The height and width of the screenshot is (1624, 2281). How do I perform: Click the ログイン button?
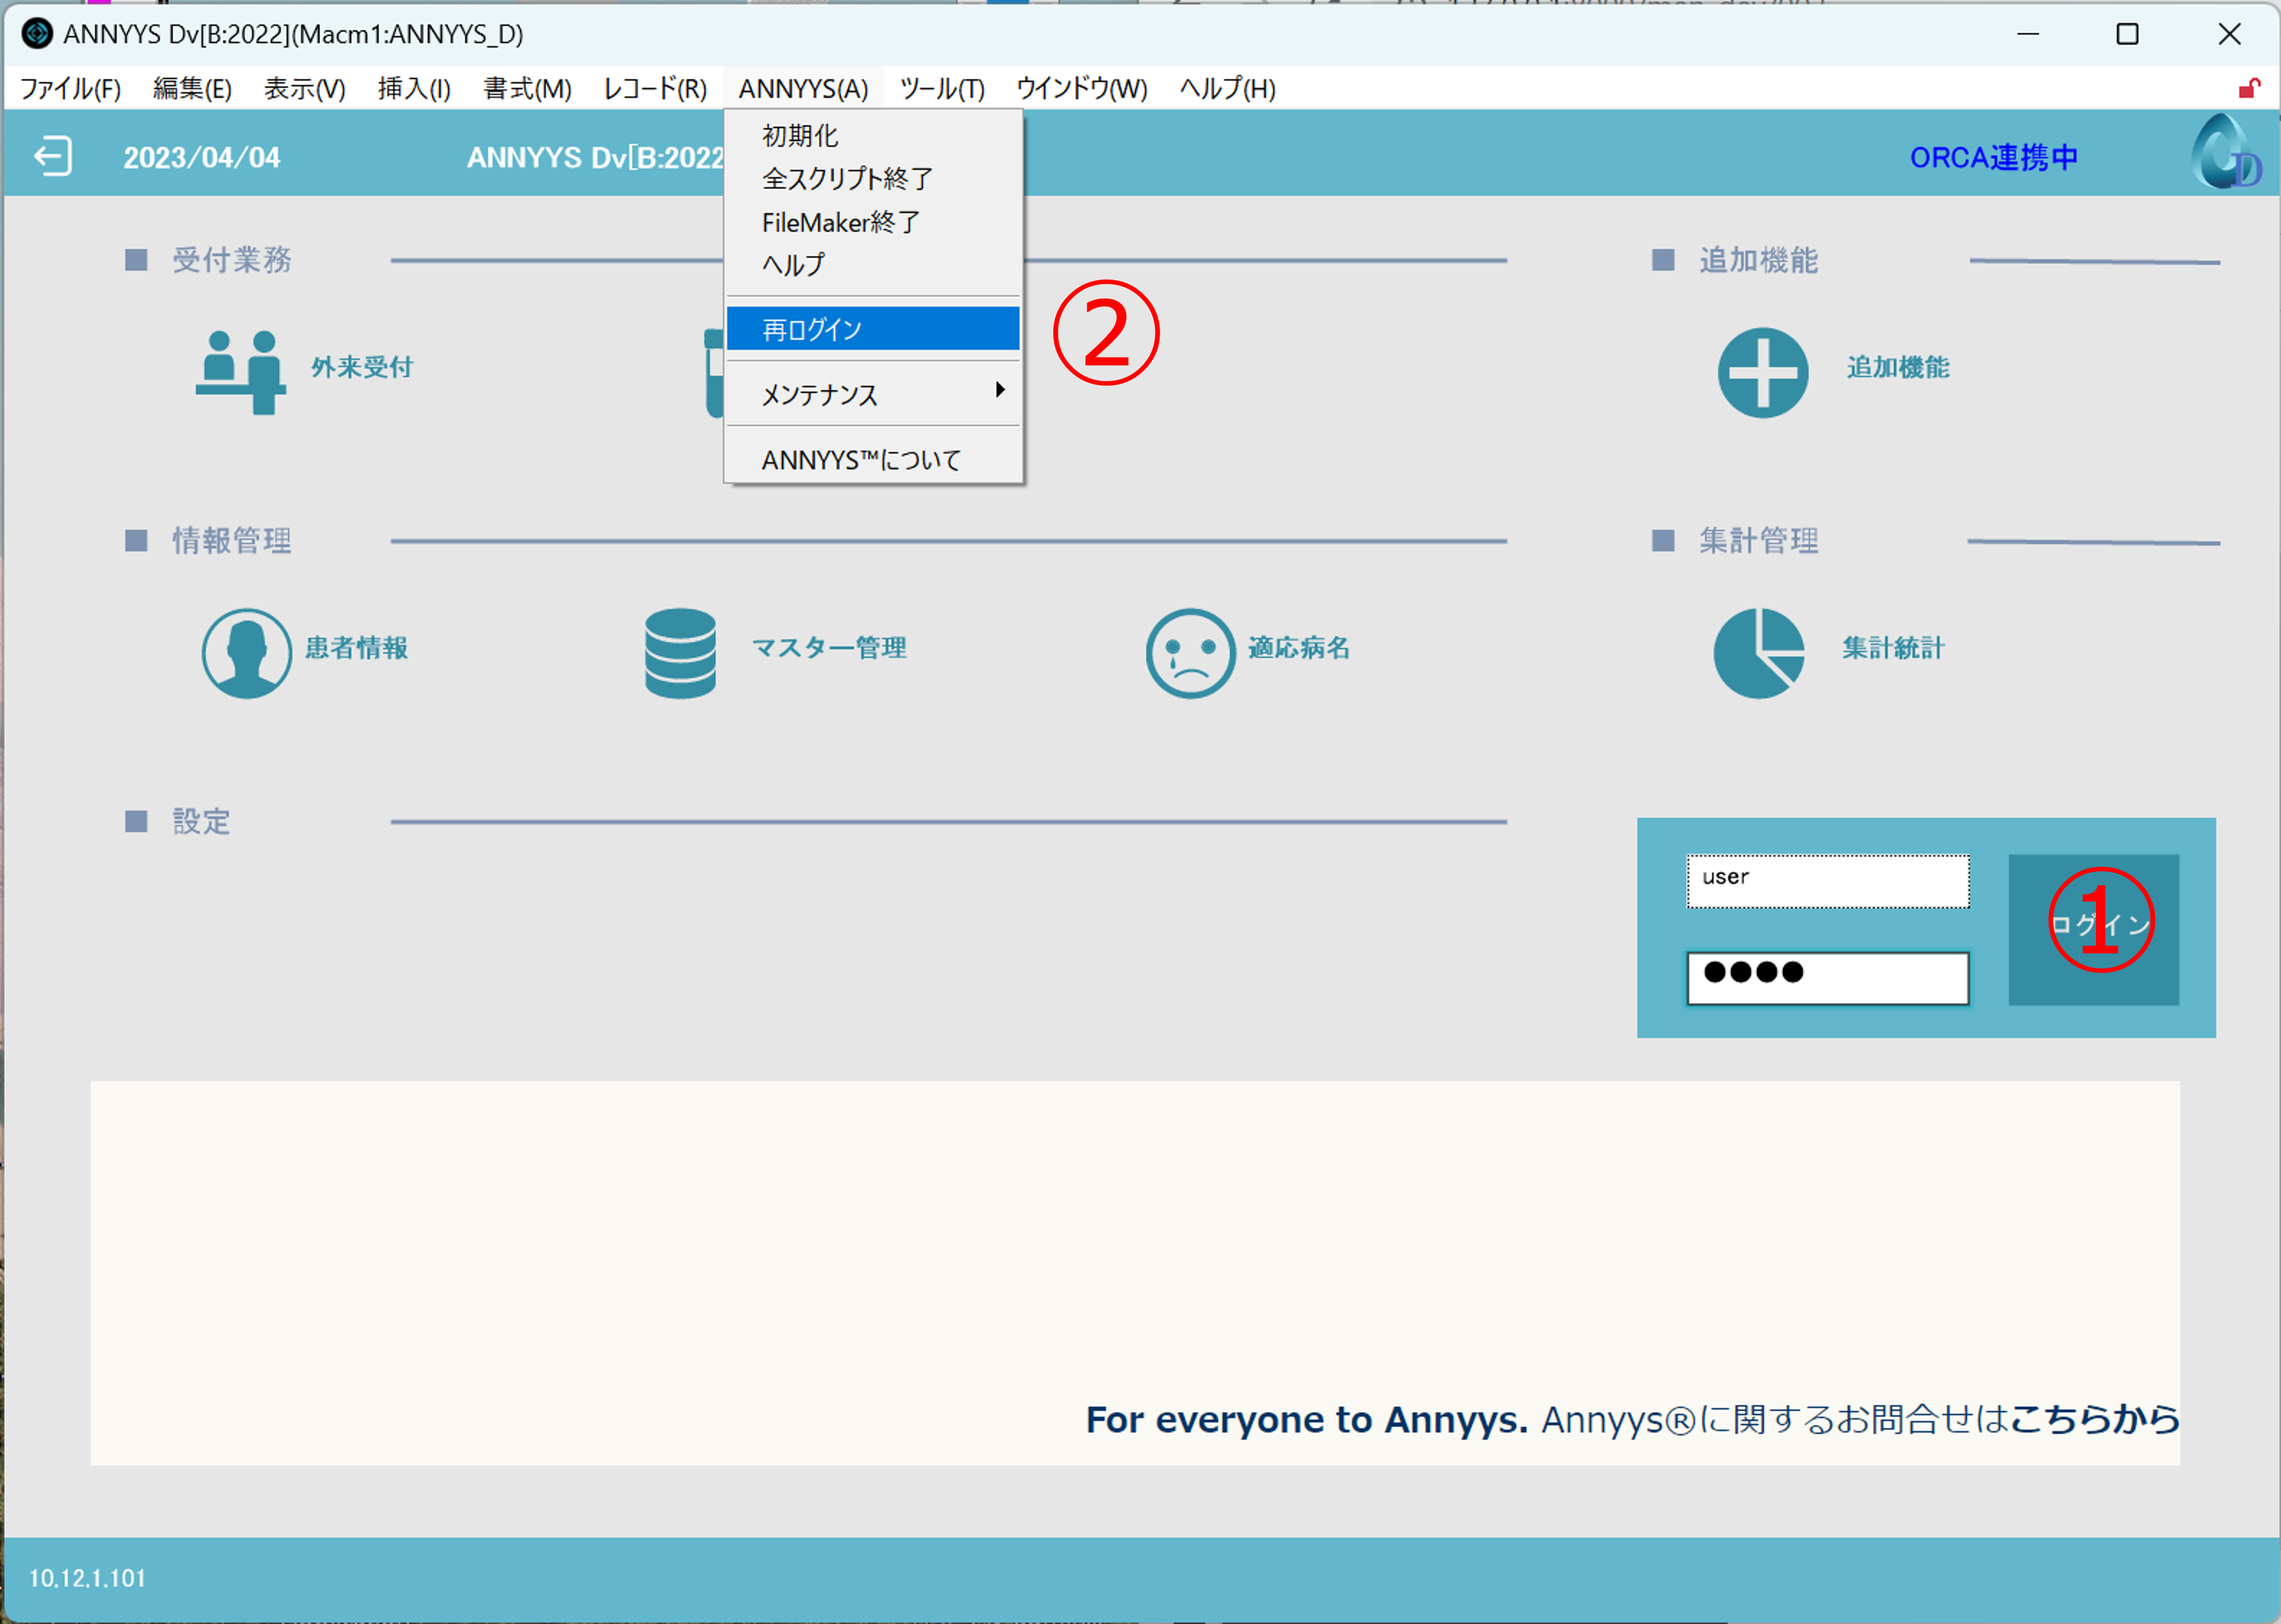coord(2094,930)
